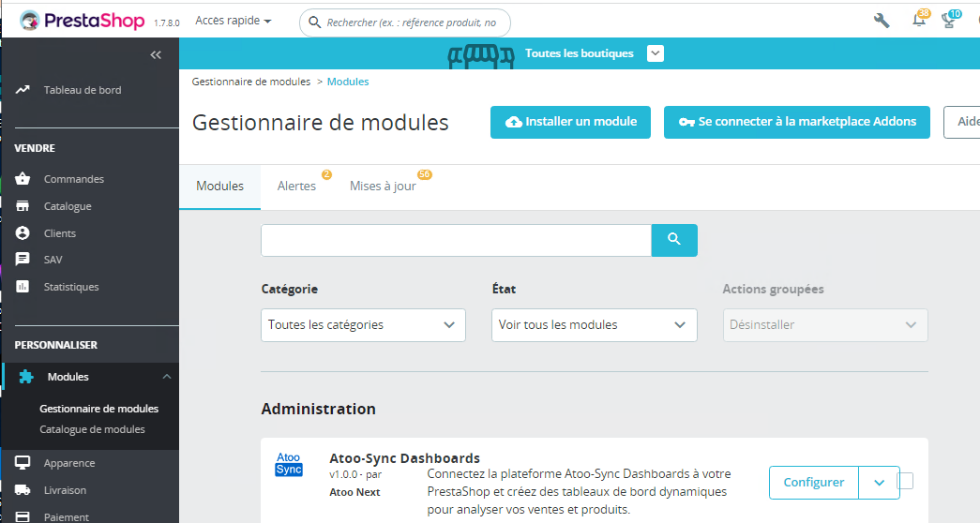Click the Atoo Next author text
This screenshot has height=523, width=980.
tap(354, 492)
